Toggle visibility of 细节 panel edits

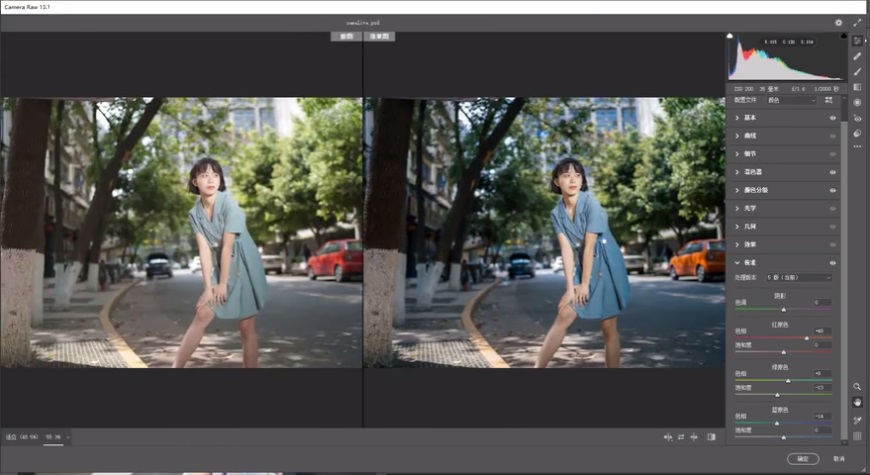[x=833, y=154]
